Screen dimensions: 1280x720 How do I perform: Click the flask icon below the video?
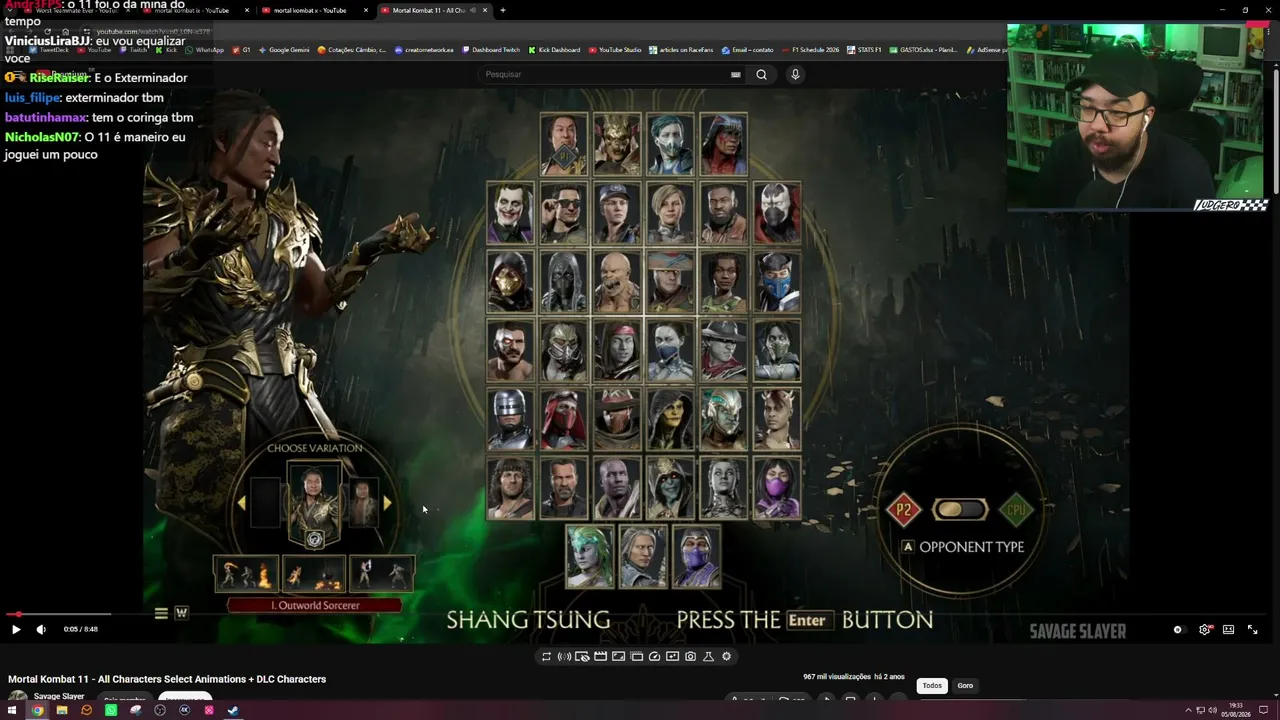708,657
